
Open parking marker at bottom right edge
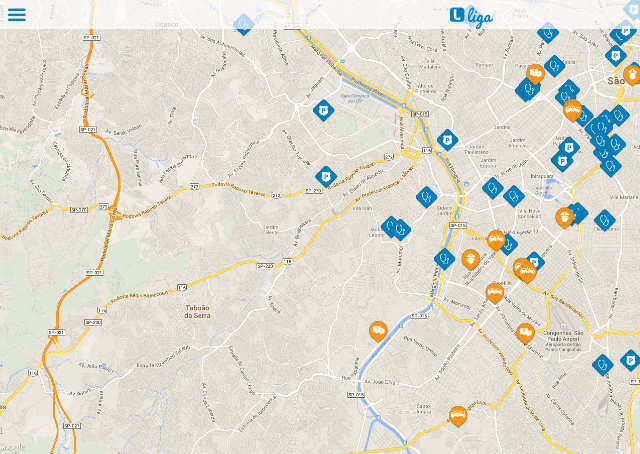coord(629,359)
